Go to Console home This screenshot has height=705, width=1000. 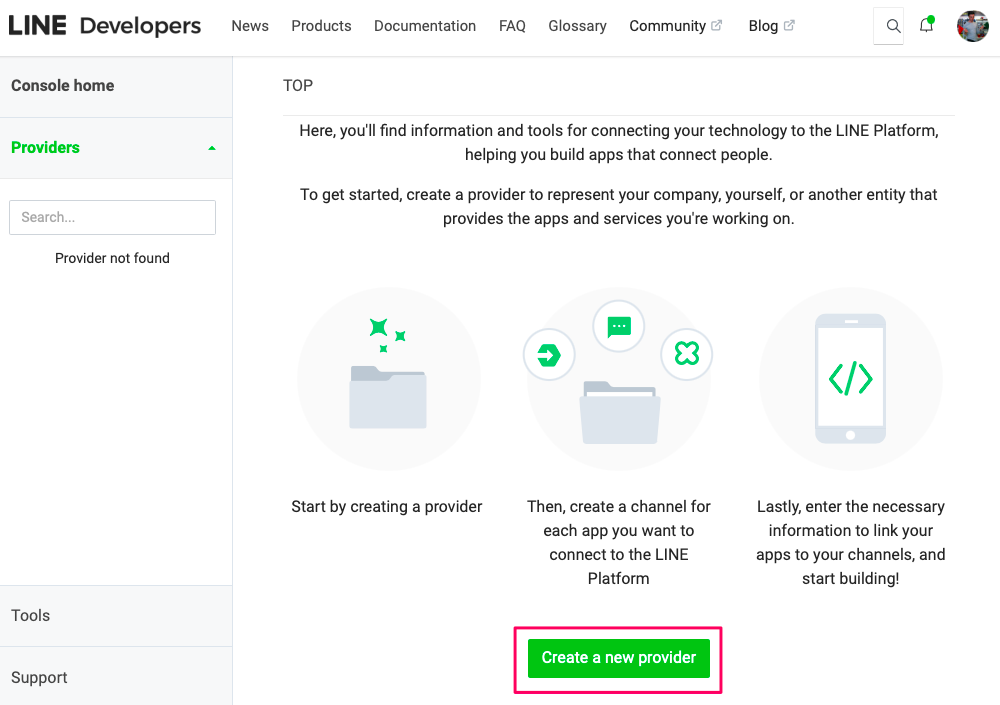[x=116, y=86]
